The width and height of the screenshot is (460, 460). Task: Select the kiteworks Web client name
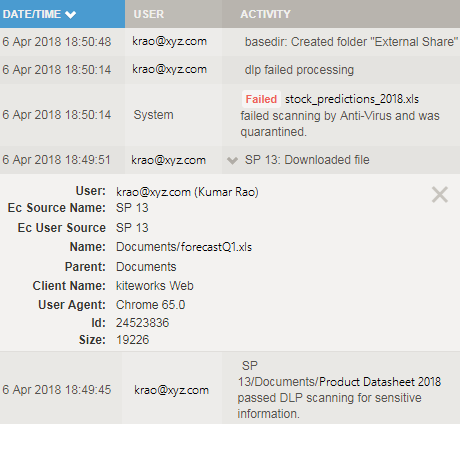[x=155, y=286]
